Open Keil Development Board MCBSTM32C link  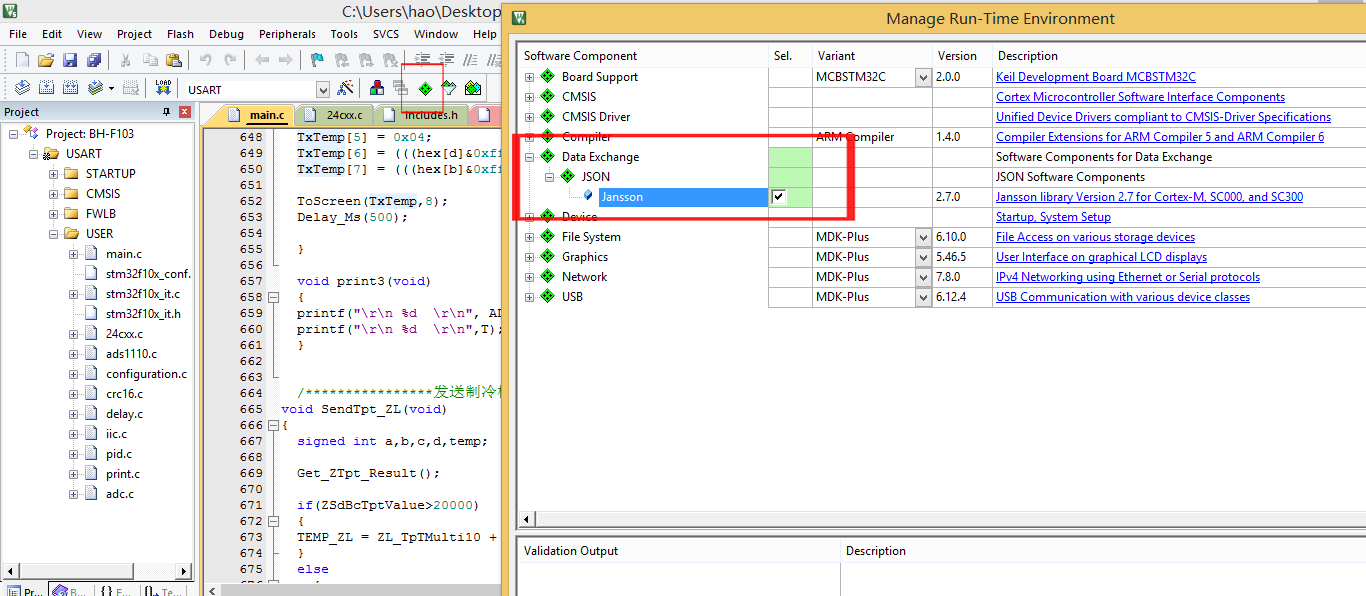point(1096,77)
